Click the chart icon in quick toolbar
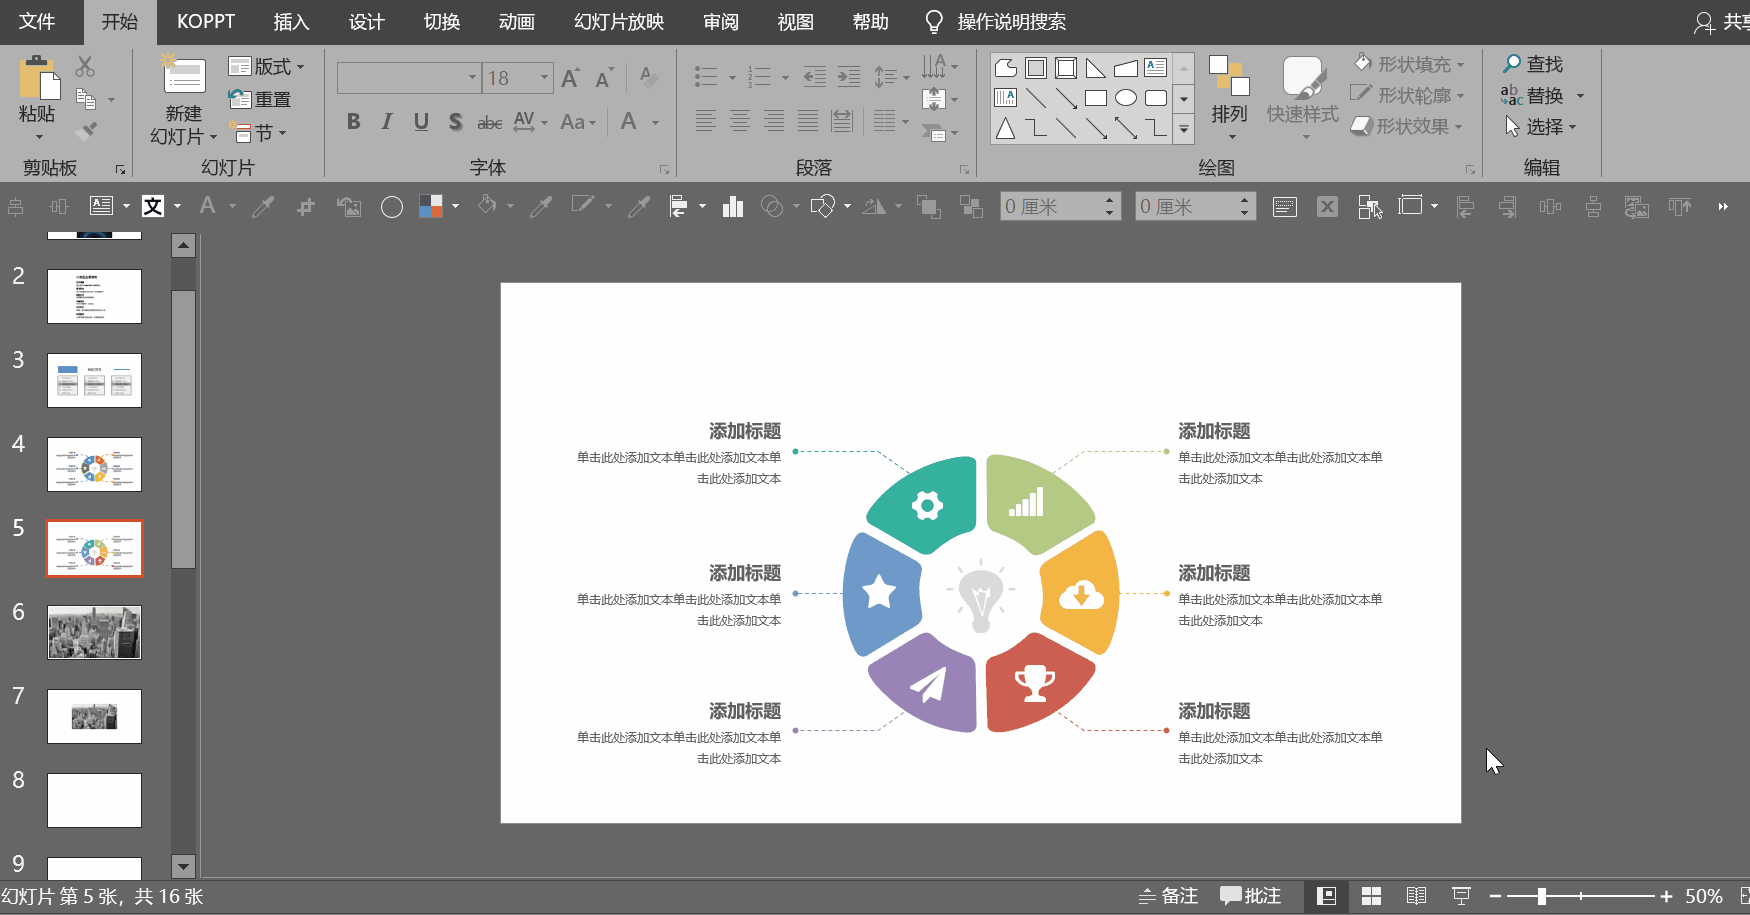Viewport: 1750px width, 915px height. 733,207
